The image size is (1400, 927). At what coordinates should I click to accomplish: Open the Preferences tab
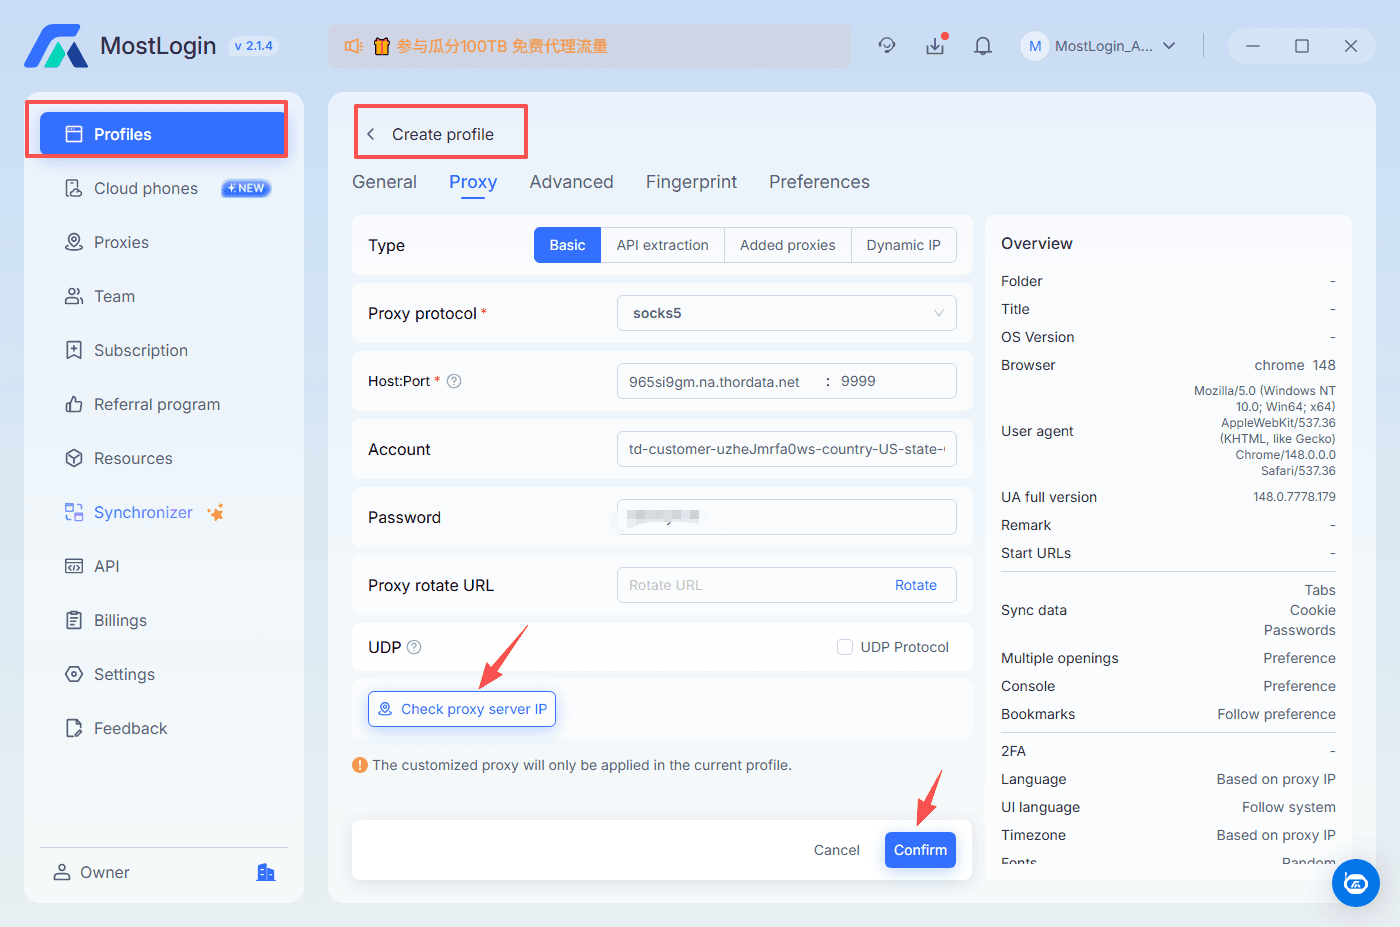tap(819, 182)
